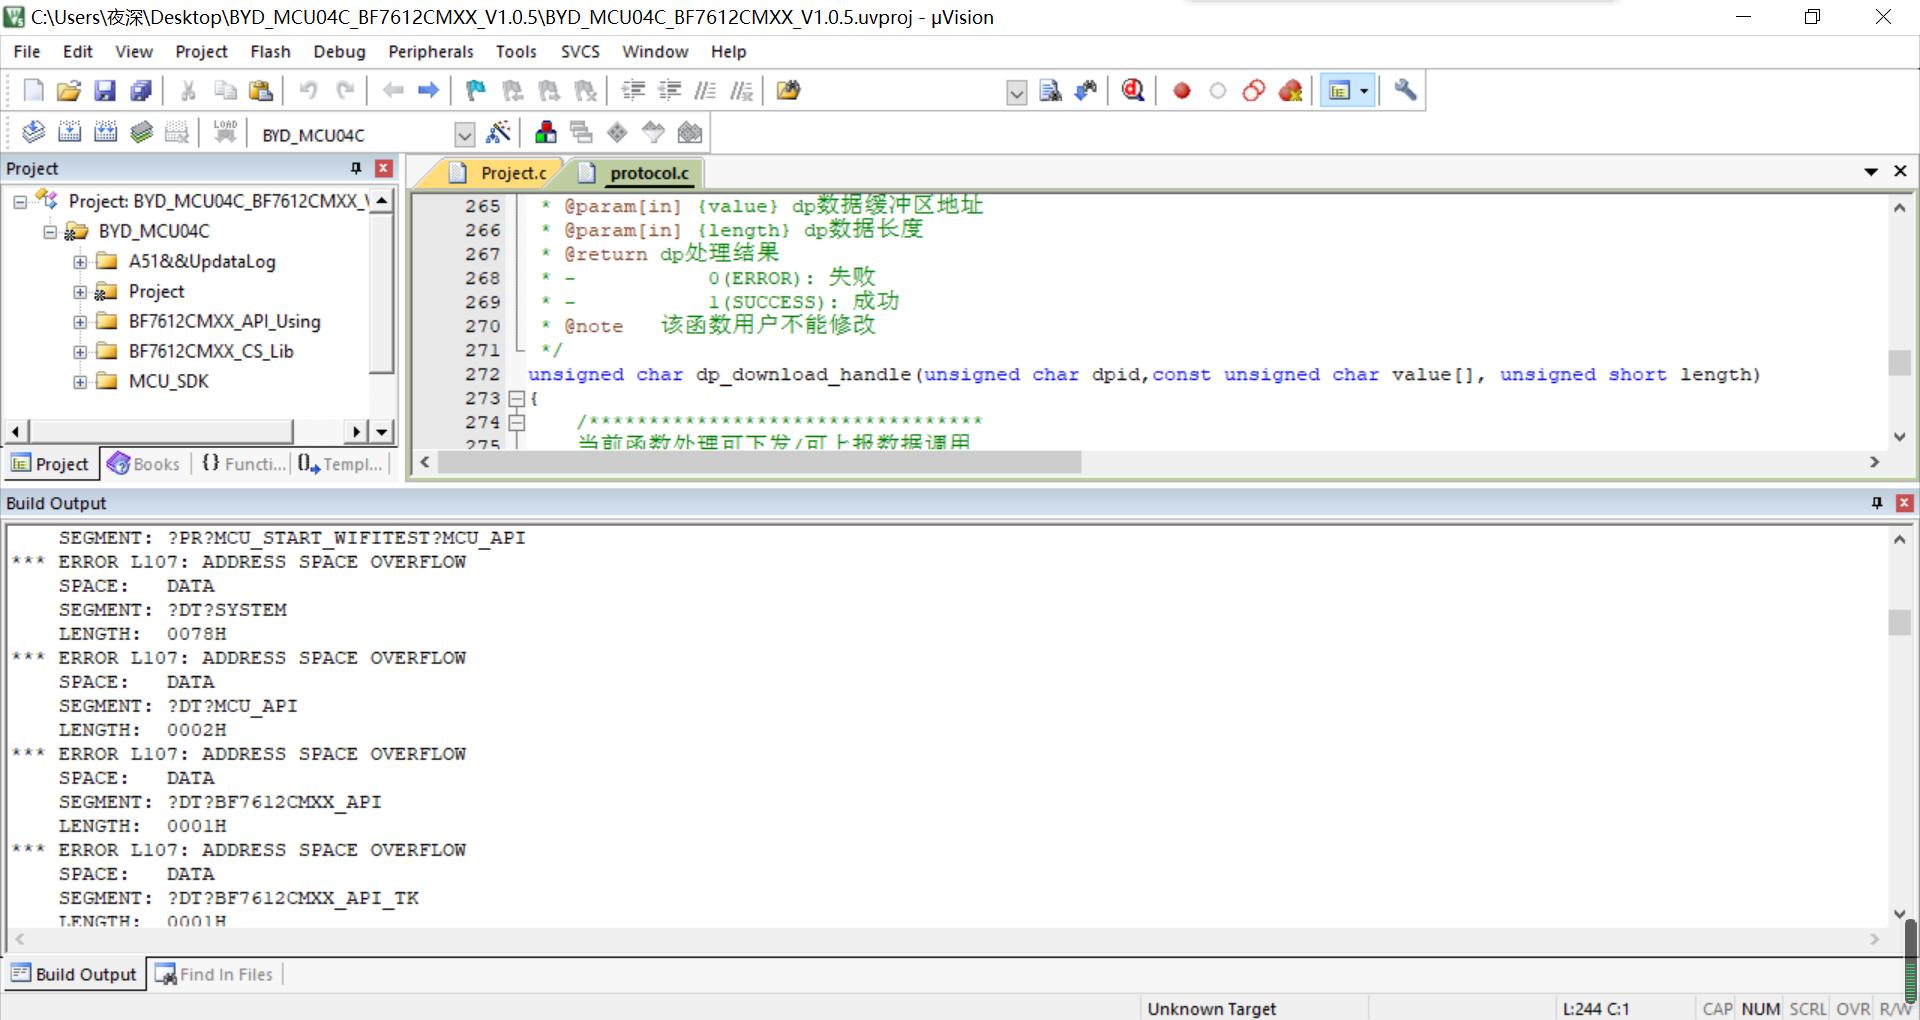Pin the Project panel with pushpin
The image size is (1920, 1020).
pos(356,168)
